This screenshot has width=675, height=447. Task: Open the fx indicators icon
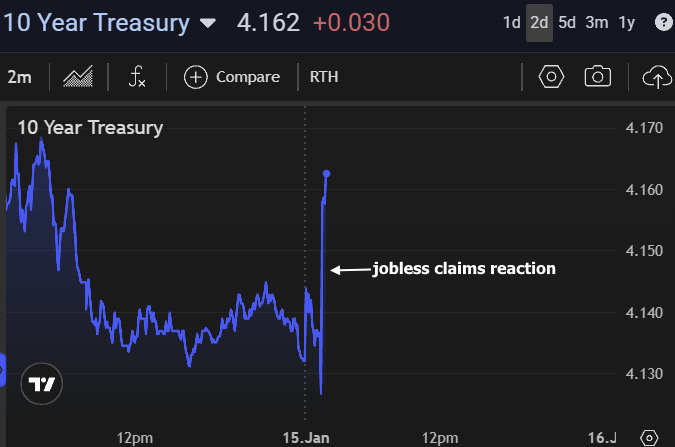click(x=138, y=77)
